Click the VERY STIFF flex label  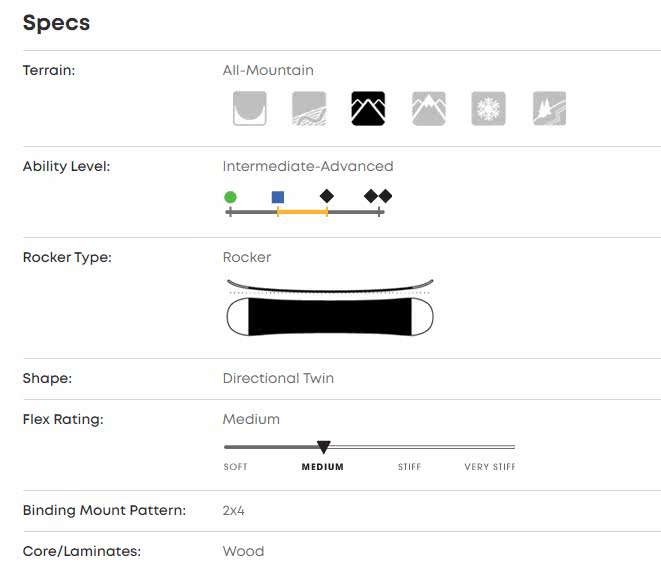pos(490,467)
